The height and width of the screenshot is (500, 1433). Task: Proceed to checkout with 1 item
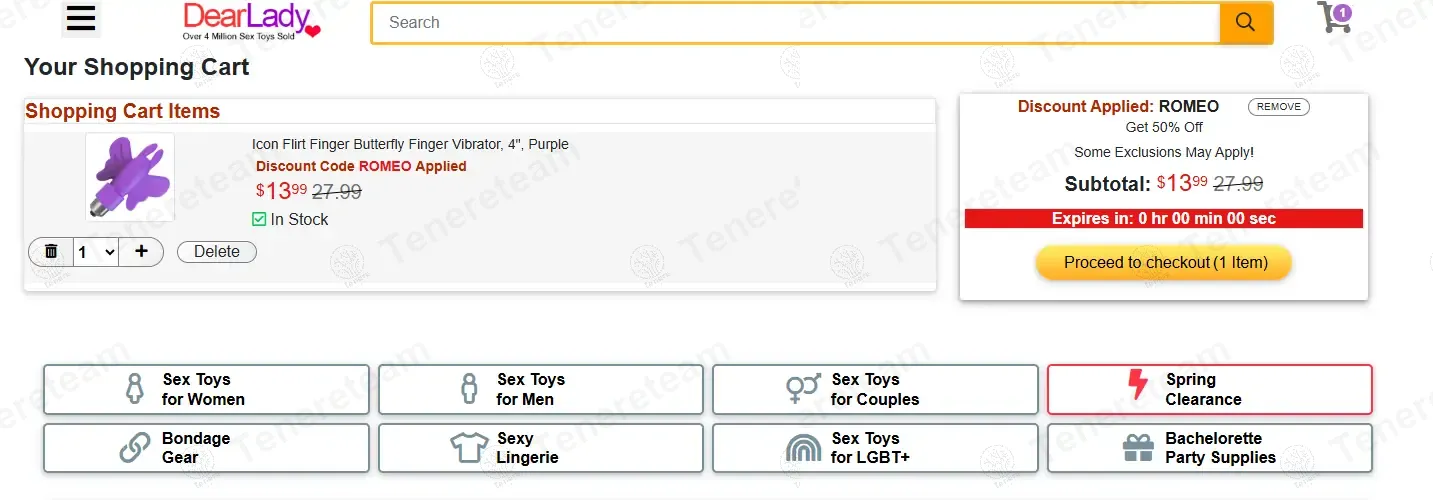pos(1165,263)
